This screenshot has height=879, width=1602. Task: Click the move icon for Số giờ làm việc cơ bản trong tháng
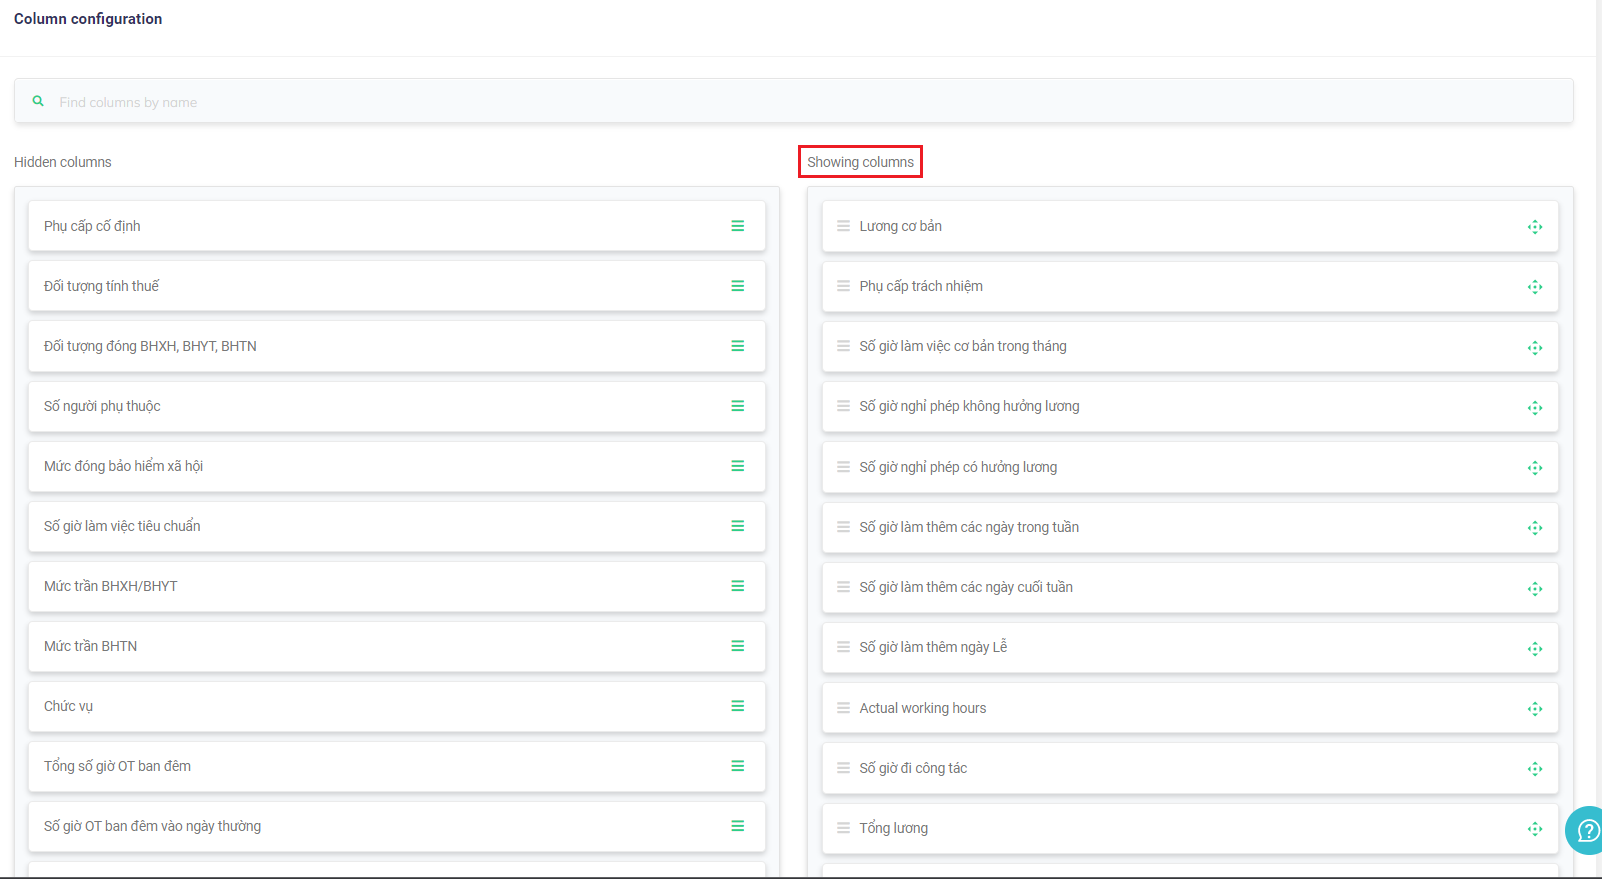(x=1535, y=348)
